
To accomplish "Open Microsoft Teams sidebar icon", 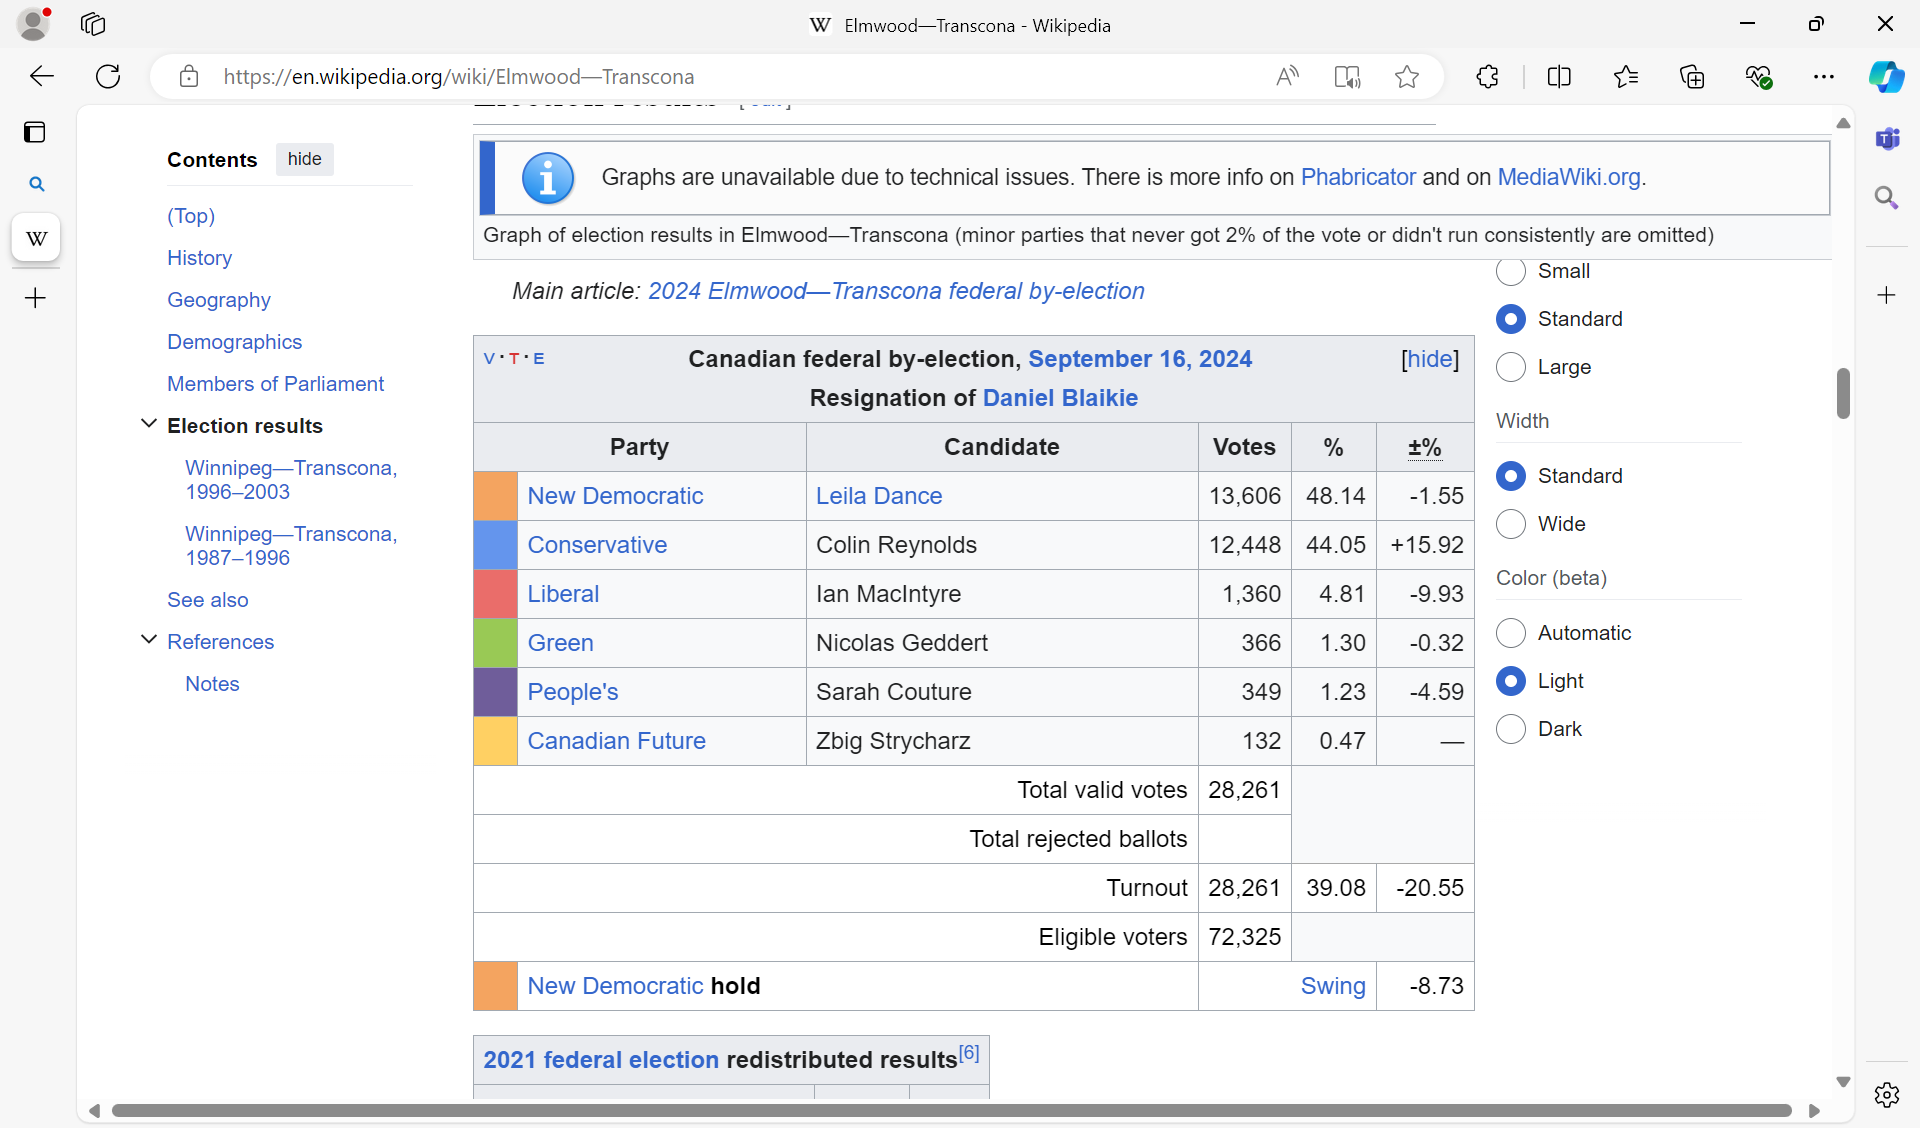I will pyautogui.click(x=1887, y=139).
